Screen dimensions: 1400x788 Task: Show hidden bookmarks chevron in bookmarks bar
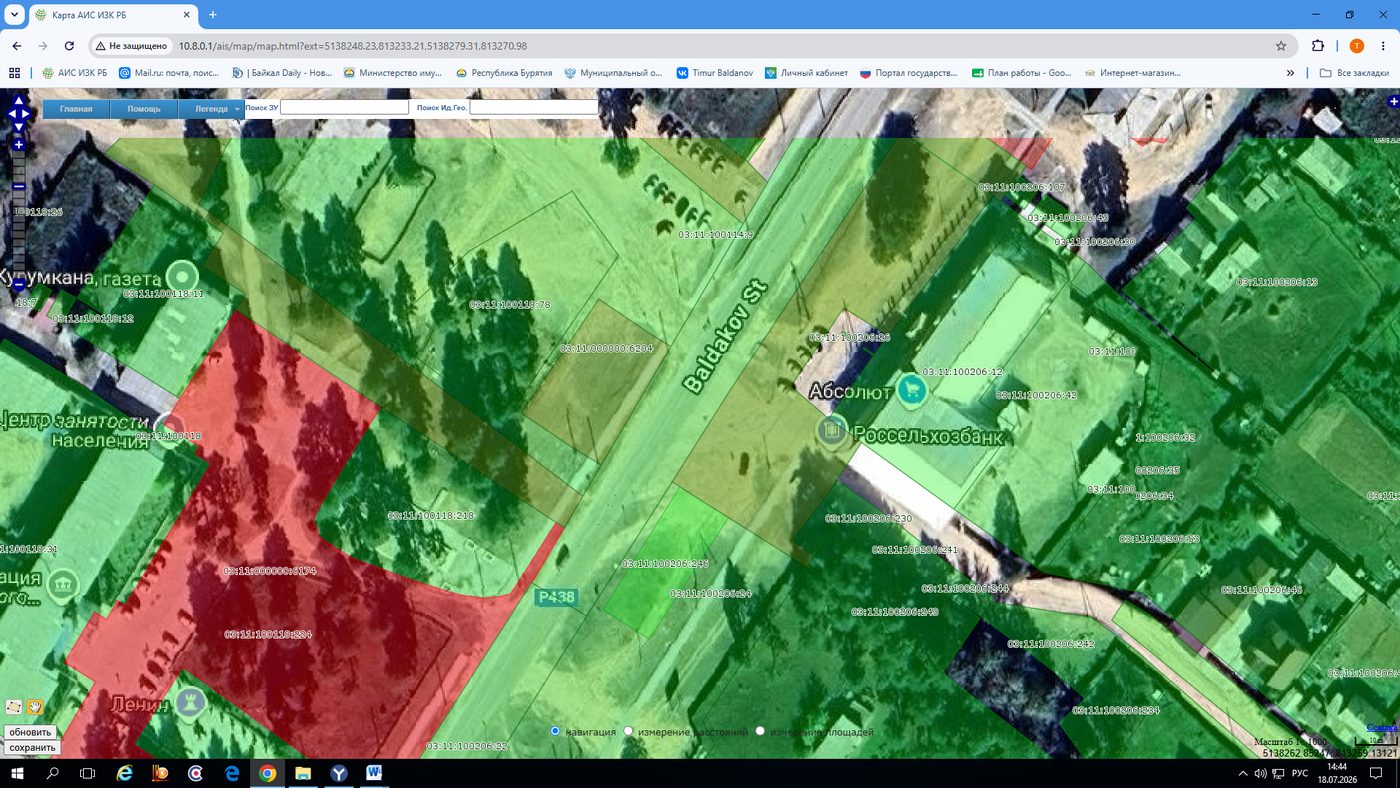pyautogui.click(x=1290, y=73)
